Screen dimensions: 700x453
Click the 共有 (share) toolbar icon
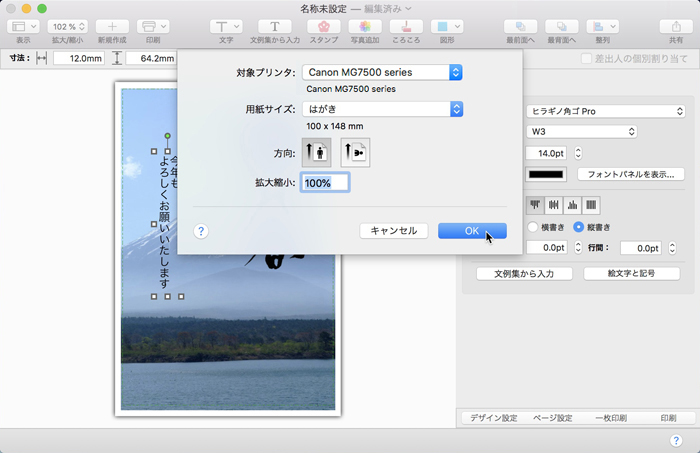[x=676, y=26]
